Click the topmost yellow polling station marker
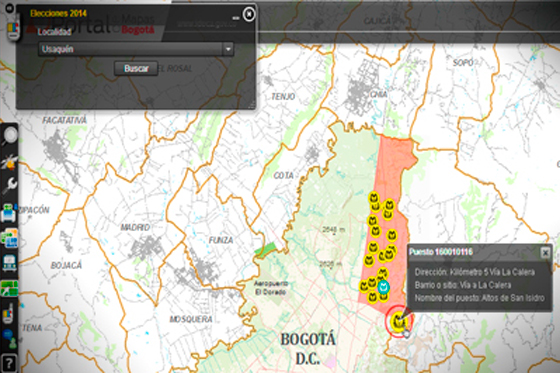The width and height of the screenshot is (560, 373). coord(374,197)
